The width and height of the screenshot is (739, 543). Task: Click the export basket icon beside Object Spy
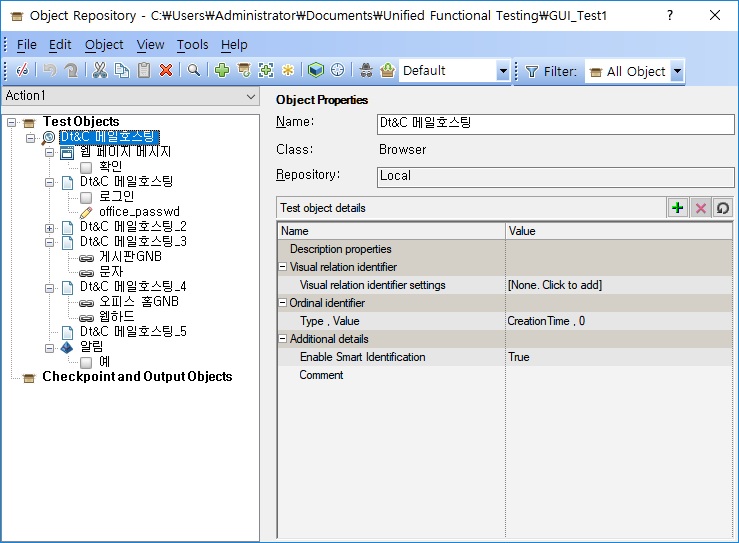click(x=387, y=71)
